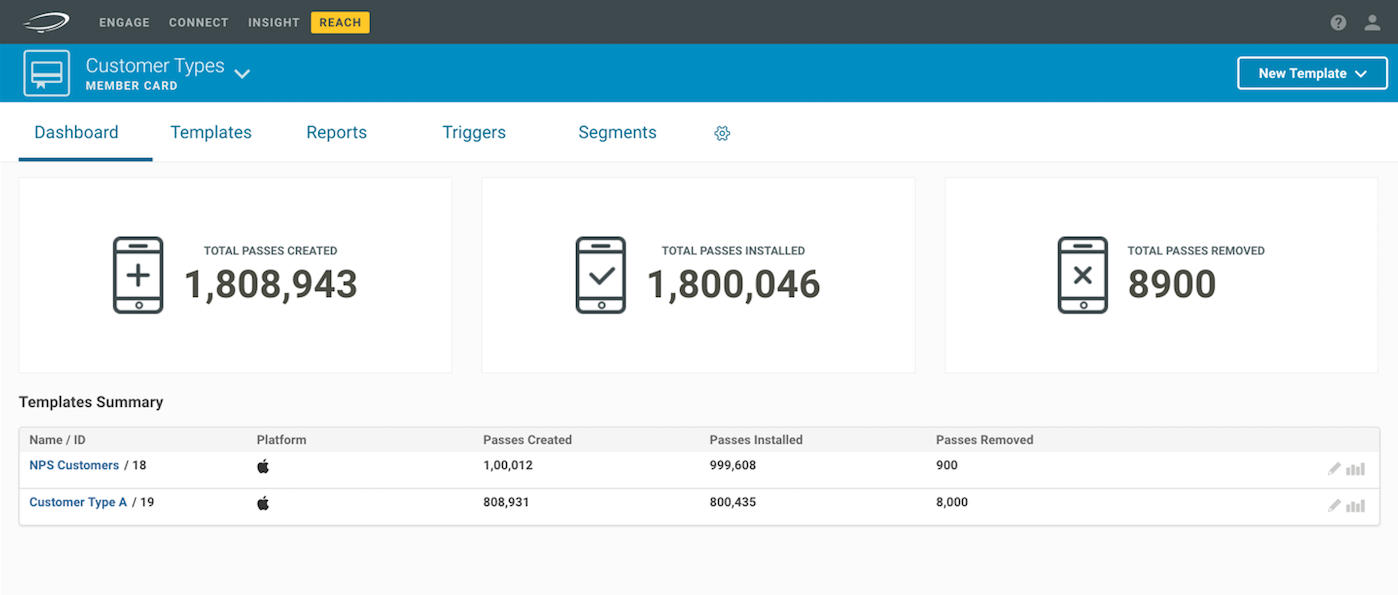The height and width of the screenshot is (595, 1398).
Task: Click the 900 passes removed cell
Action: 947,465
